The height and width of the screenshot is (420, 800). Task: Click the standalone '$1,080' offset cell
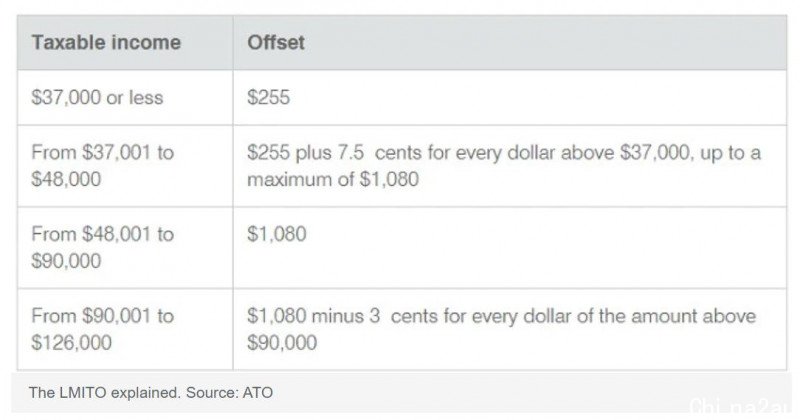510,248
